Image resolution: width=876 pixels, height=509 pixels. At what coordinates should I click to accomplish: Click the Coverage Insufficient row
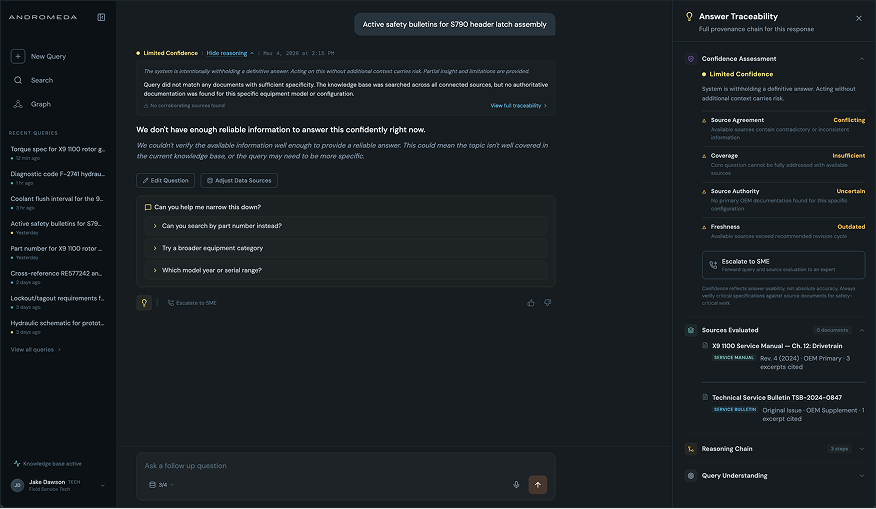783,164
